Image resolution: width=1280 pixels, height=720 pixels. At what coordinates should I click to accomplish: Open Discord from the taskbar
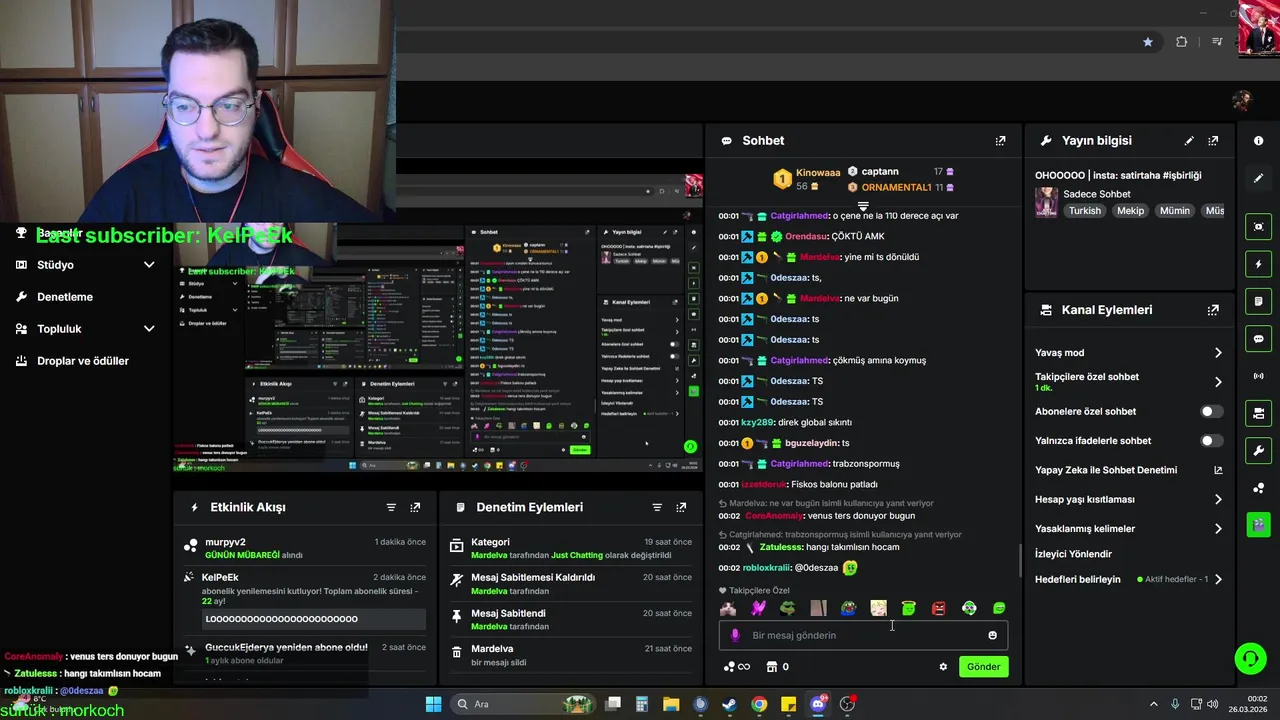pyautogui.click(x=818, y=704)
